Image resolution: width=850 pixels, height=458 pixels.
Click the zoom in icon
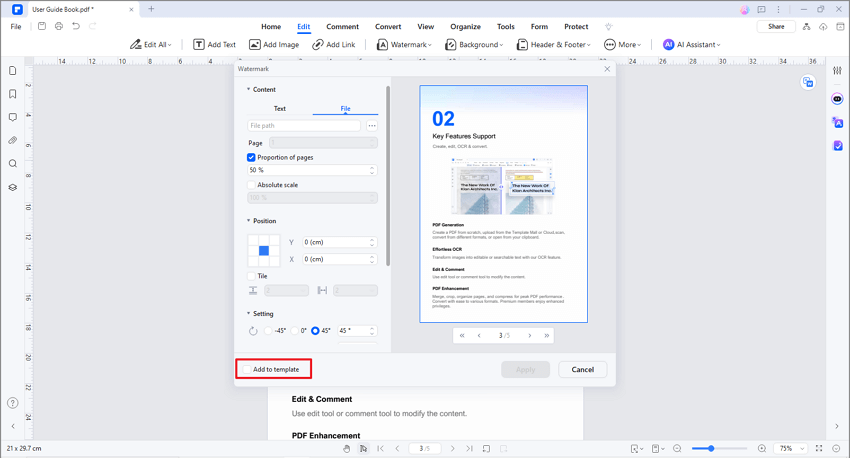(762, 448)
